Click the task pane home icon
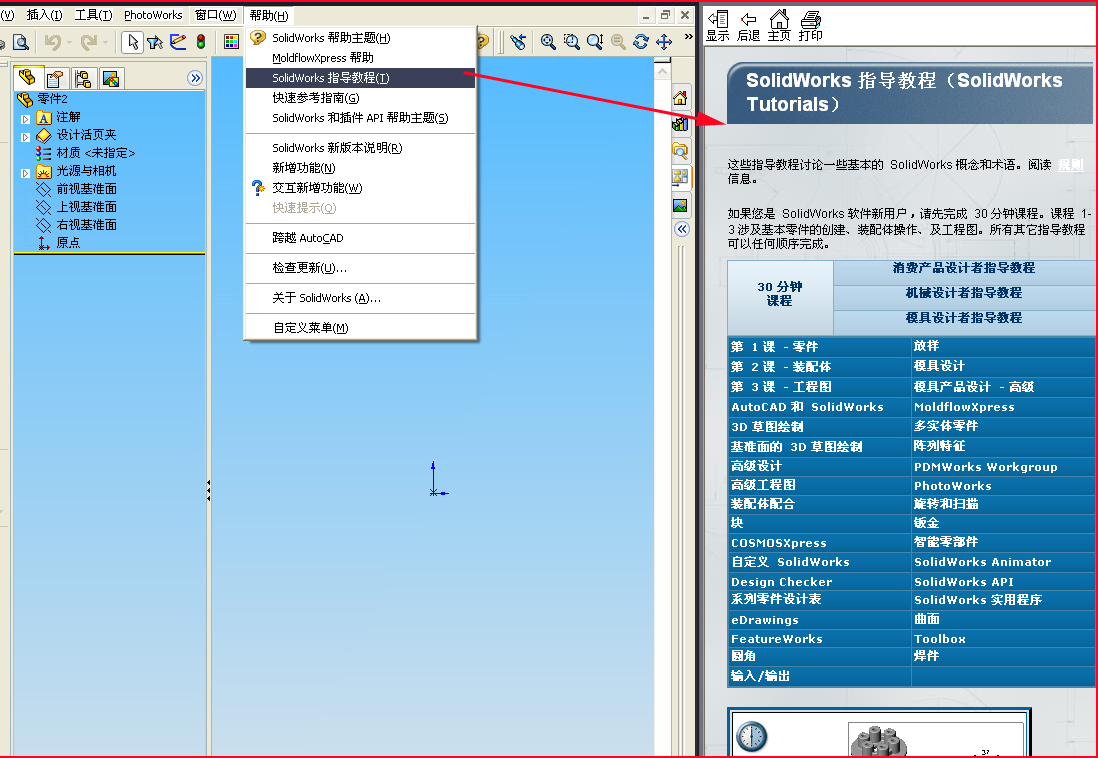Screen dimensions: 1098x758 (x=680, y=98)
